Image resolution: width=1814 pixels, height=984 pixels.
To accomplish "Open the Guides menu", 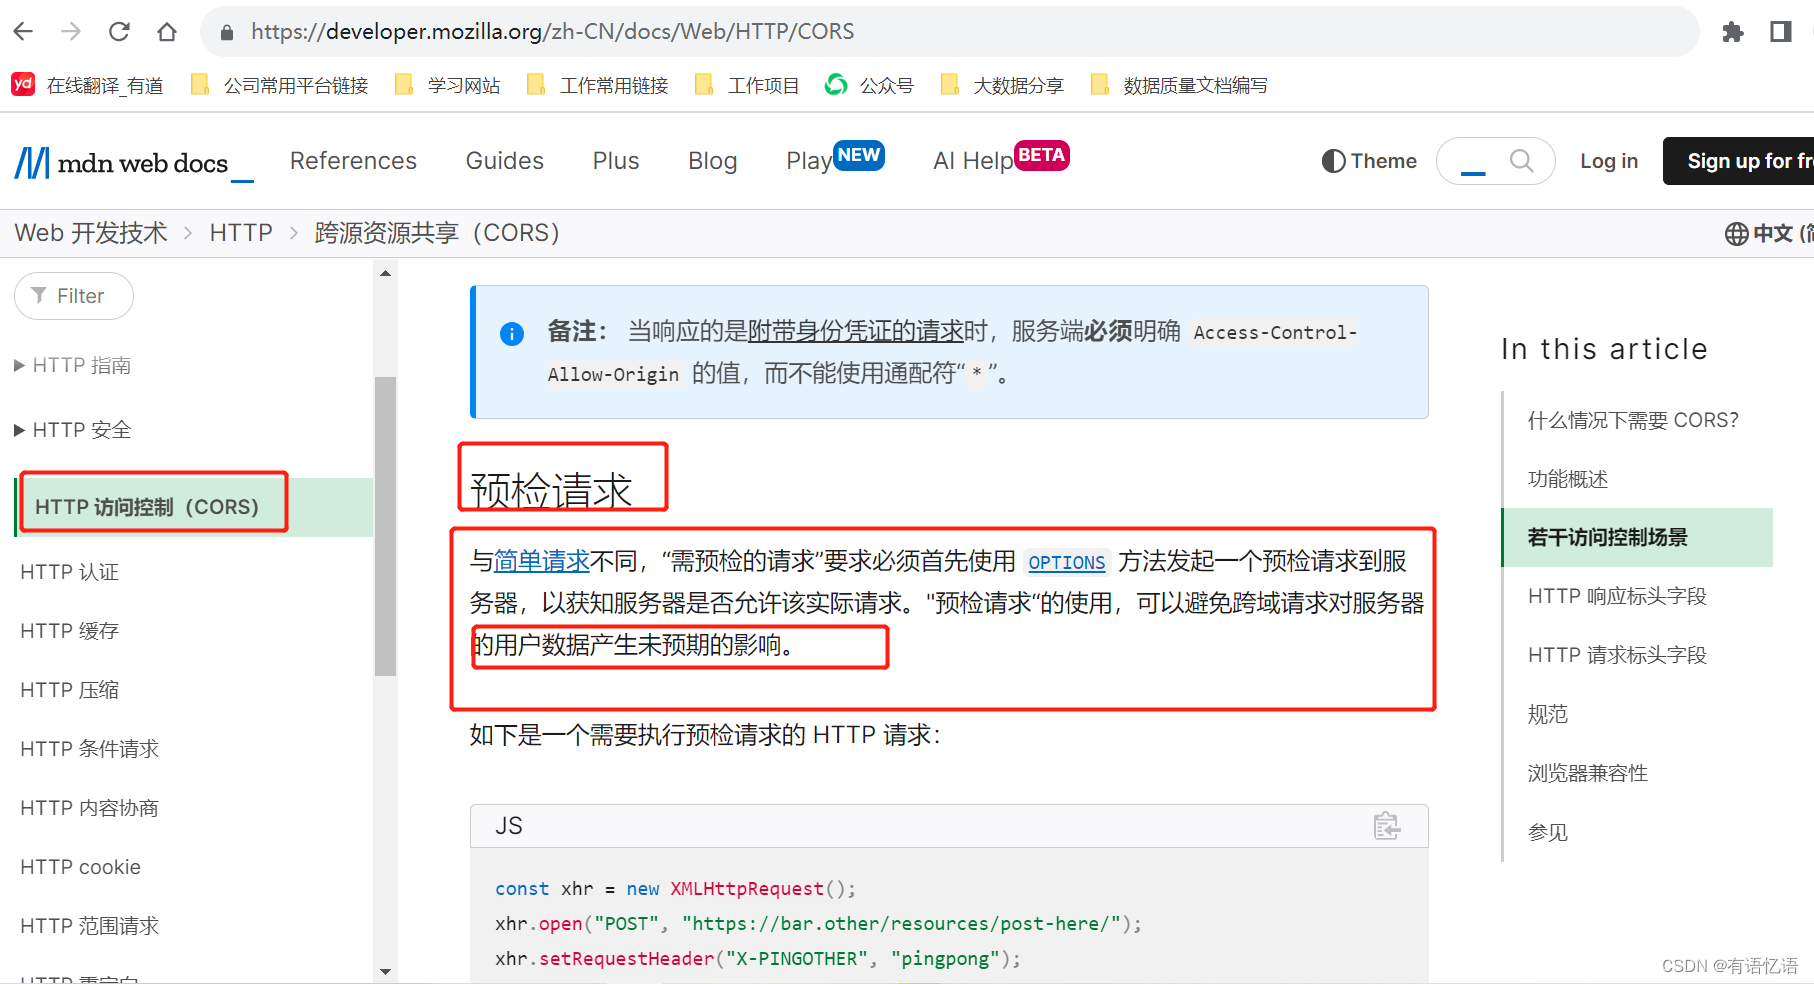I will coord(505,161).
